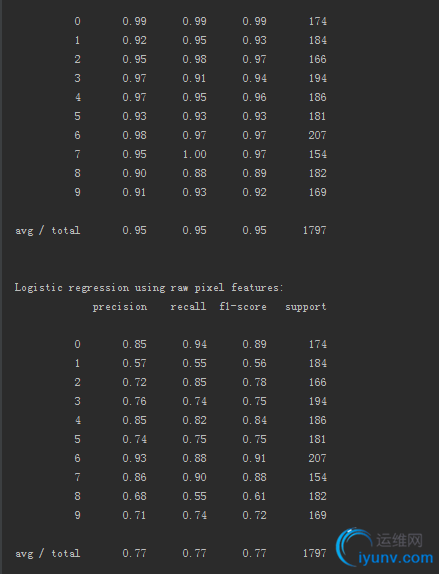Screen dimensions: 439x574
Task: Click support value 207 in upper table
Action: coord(317,135)
